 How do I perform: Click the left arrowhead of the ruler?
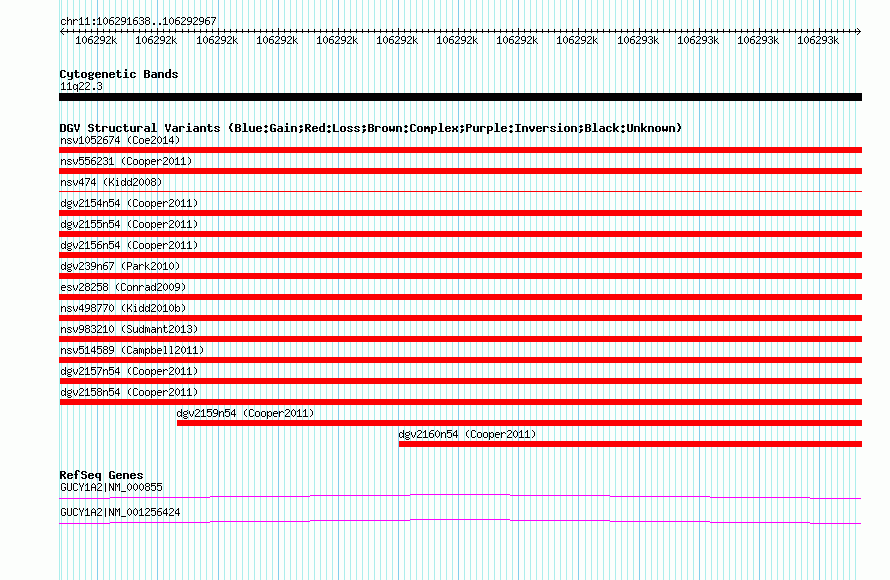click(62, 31)
